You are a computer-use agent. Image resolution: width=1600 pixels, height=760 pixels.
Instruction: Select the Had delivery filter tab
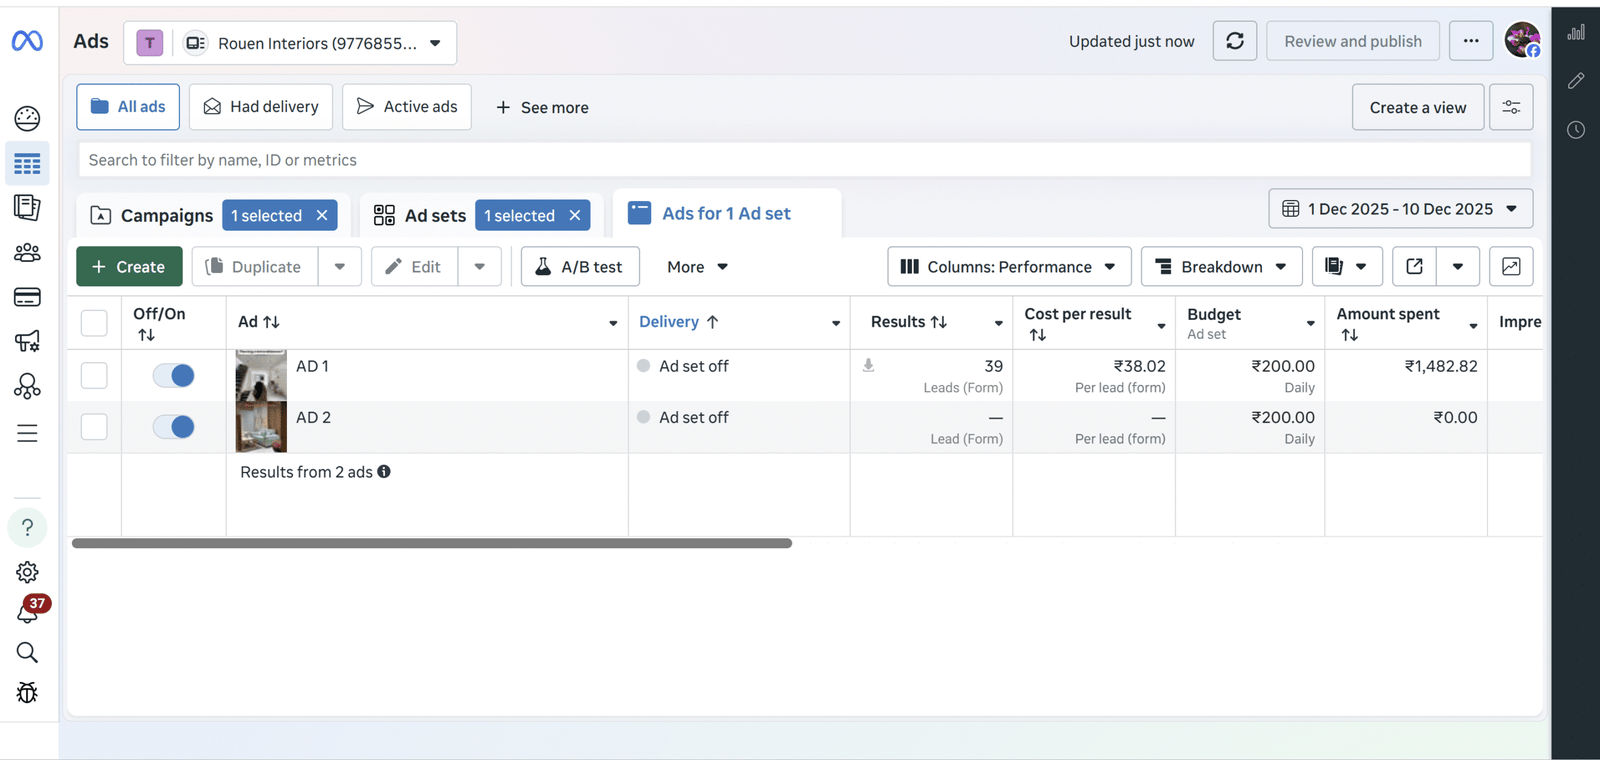click(261, 107)
